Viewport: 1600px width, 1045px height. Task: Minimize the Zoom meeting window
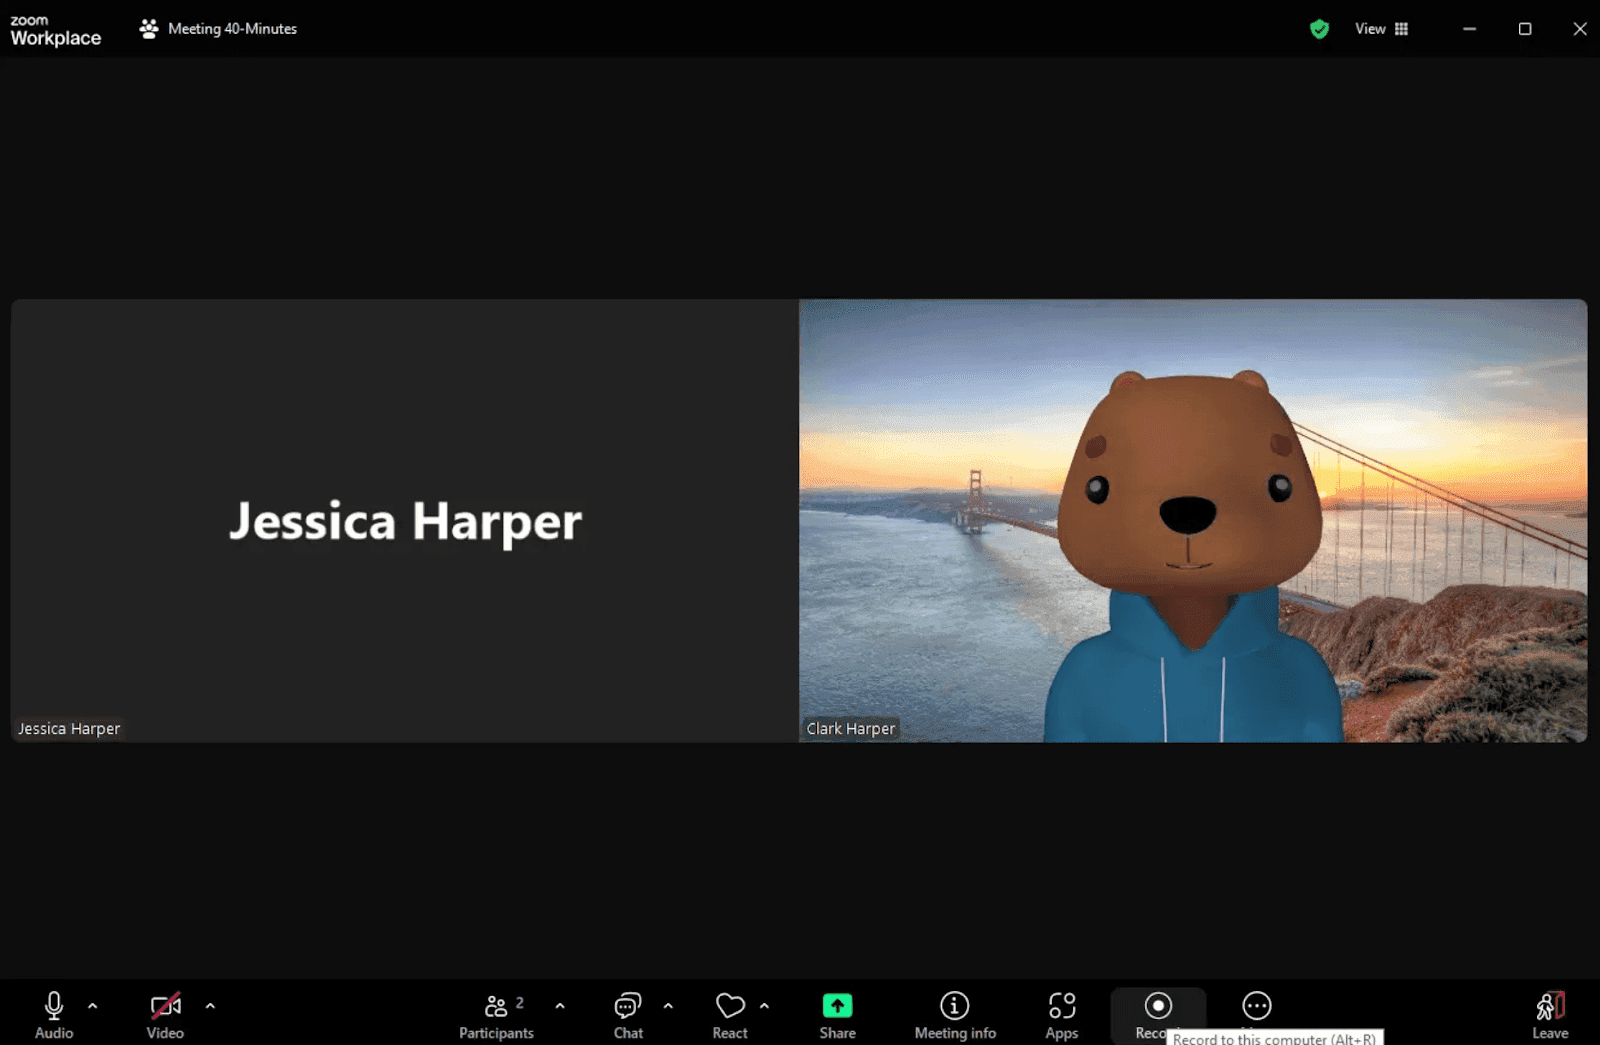point(1469,29)
